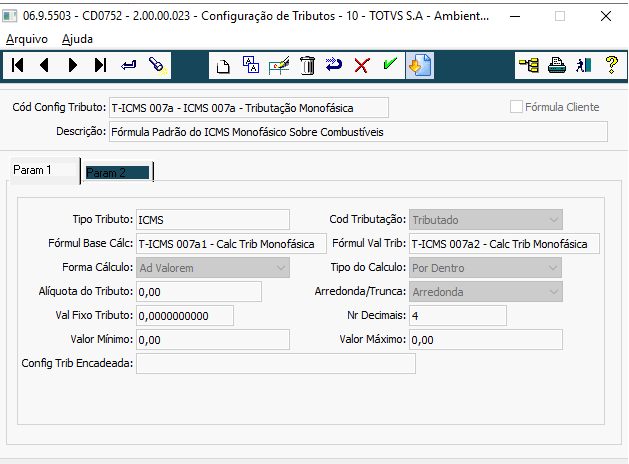Click the Valor Máximo field
The width and height of the screenshot is (629, 464).
click(486, 340)
